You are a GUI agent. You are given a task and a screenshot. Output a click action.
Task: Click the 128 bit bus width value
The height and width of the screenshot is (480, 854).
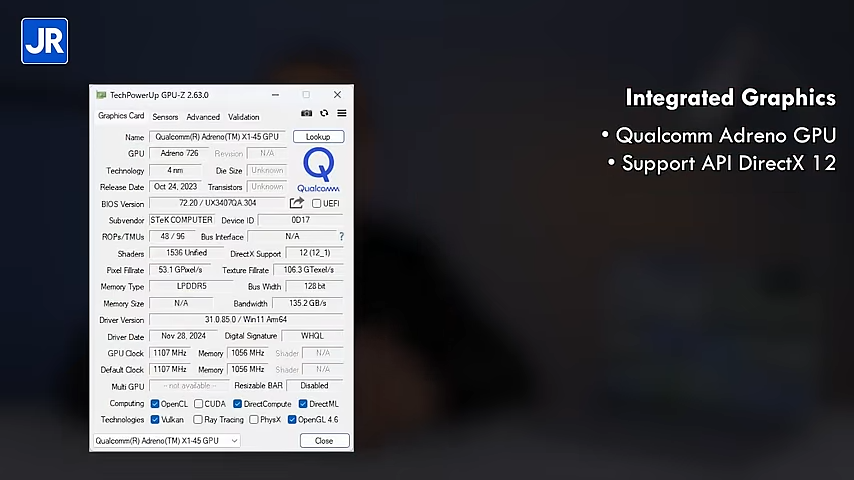coord(315,286)
